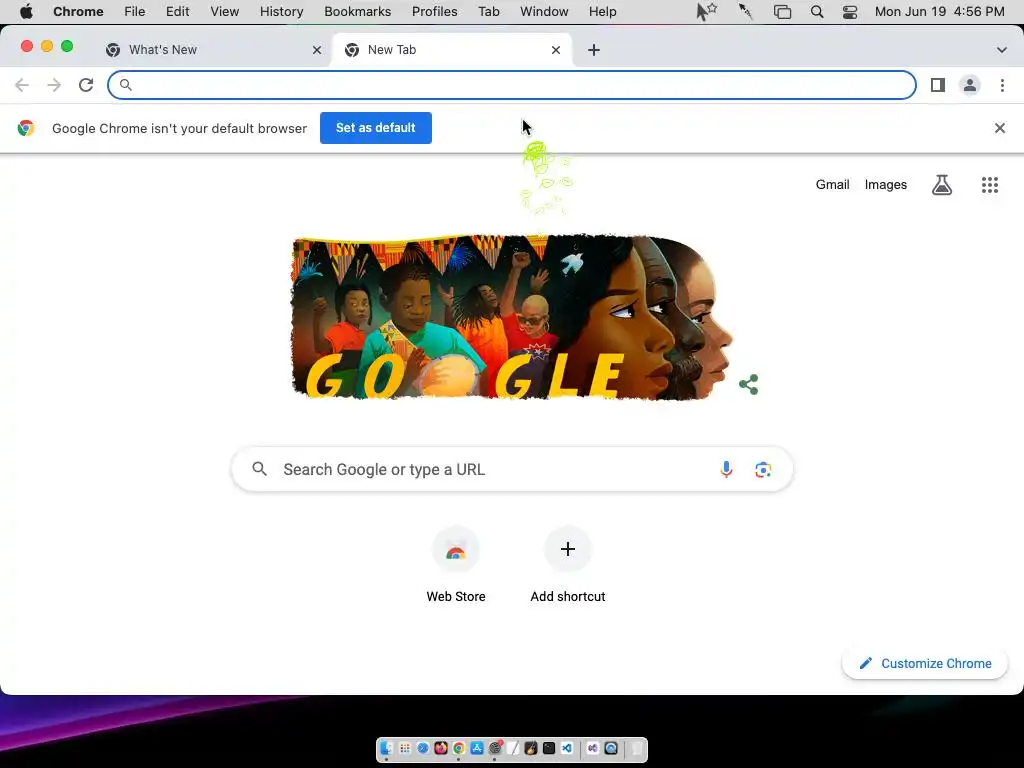Click the Set as default button
The image size is (1024, 768).
click(376, 128)
